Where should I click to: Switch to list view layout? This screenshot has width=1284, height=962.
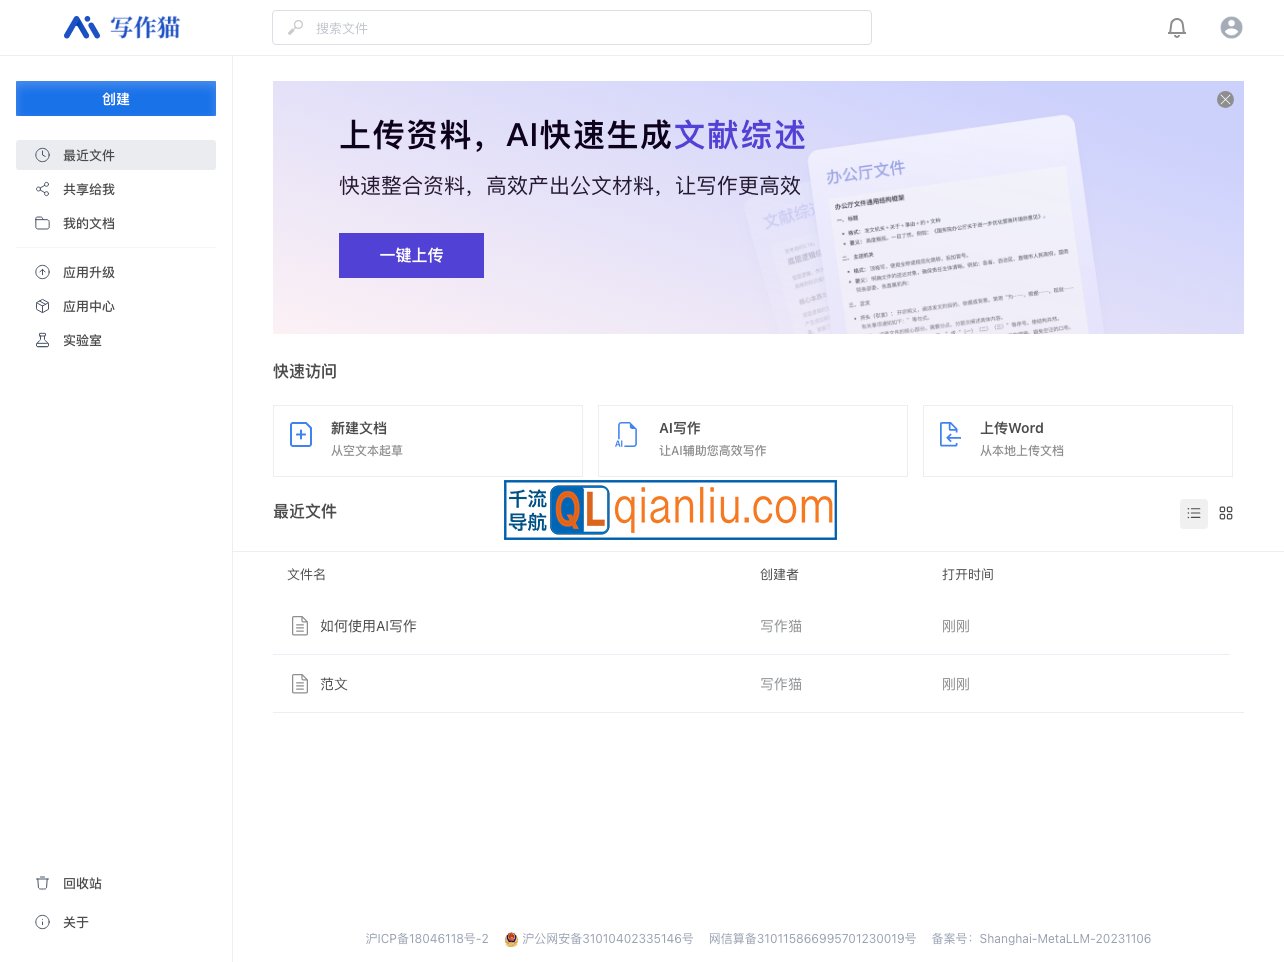(1194, 513)
